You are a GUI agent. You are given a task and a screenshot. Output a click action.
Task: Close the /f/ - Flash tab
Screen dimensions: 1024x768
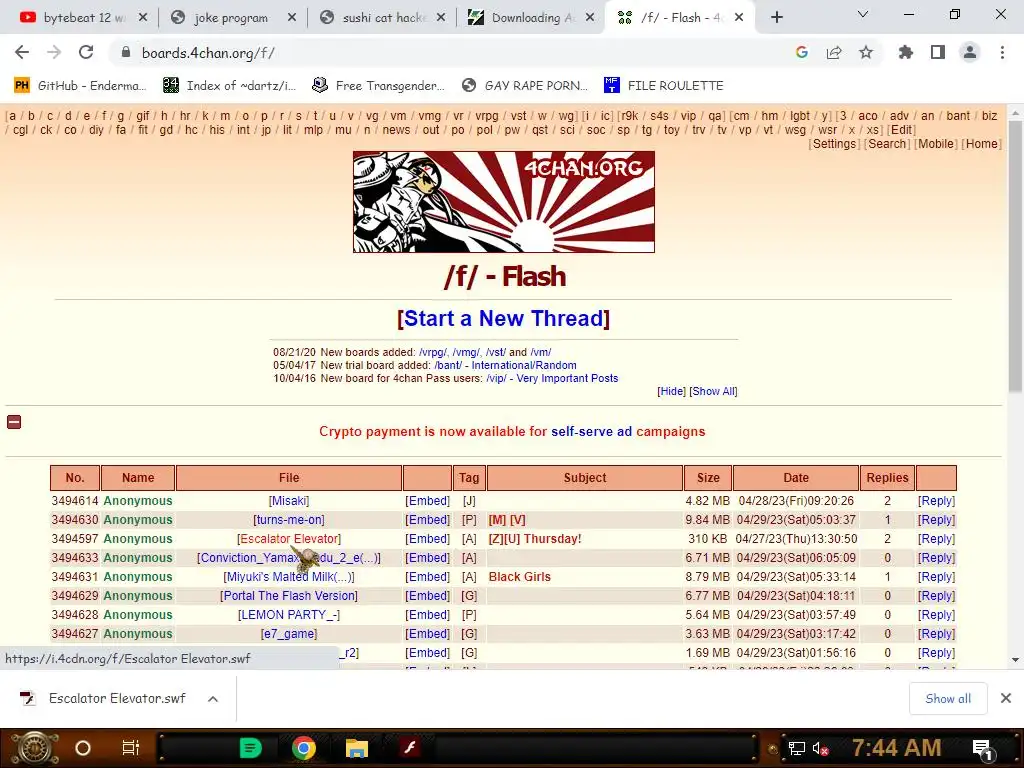[739, 18]
